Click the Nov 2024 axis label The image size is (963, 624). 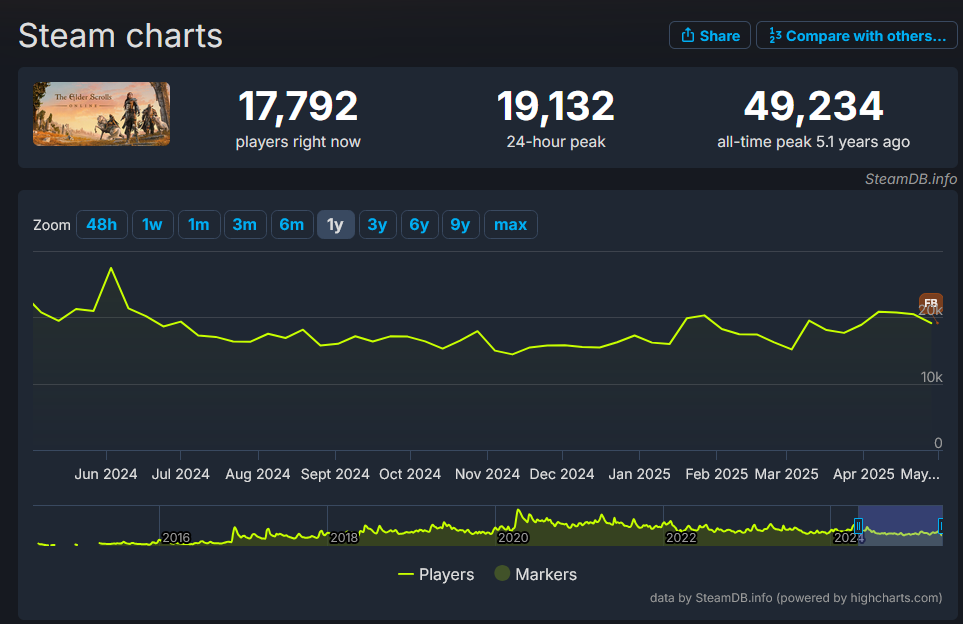(x=487, y=474)
